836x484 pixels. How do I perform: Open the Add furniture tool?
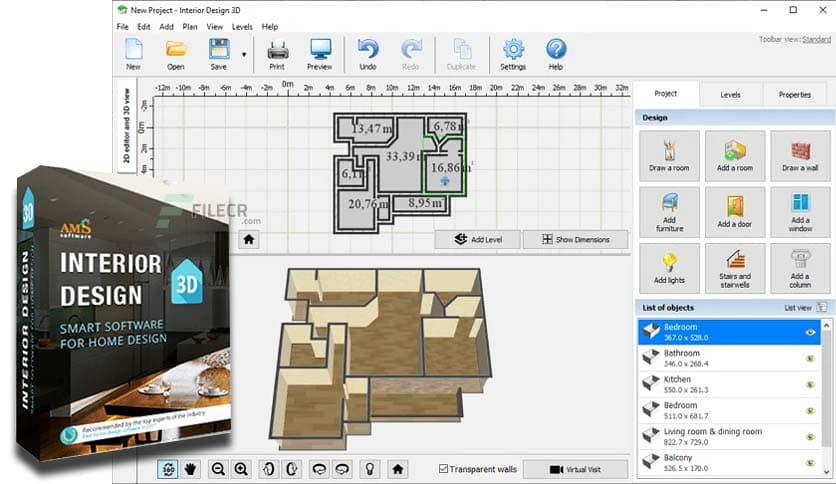(x=669, y=212)
